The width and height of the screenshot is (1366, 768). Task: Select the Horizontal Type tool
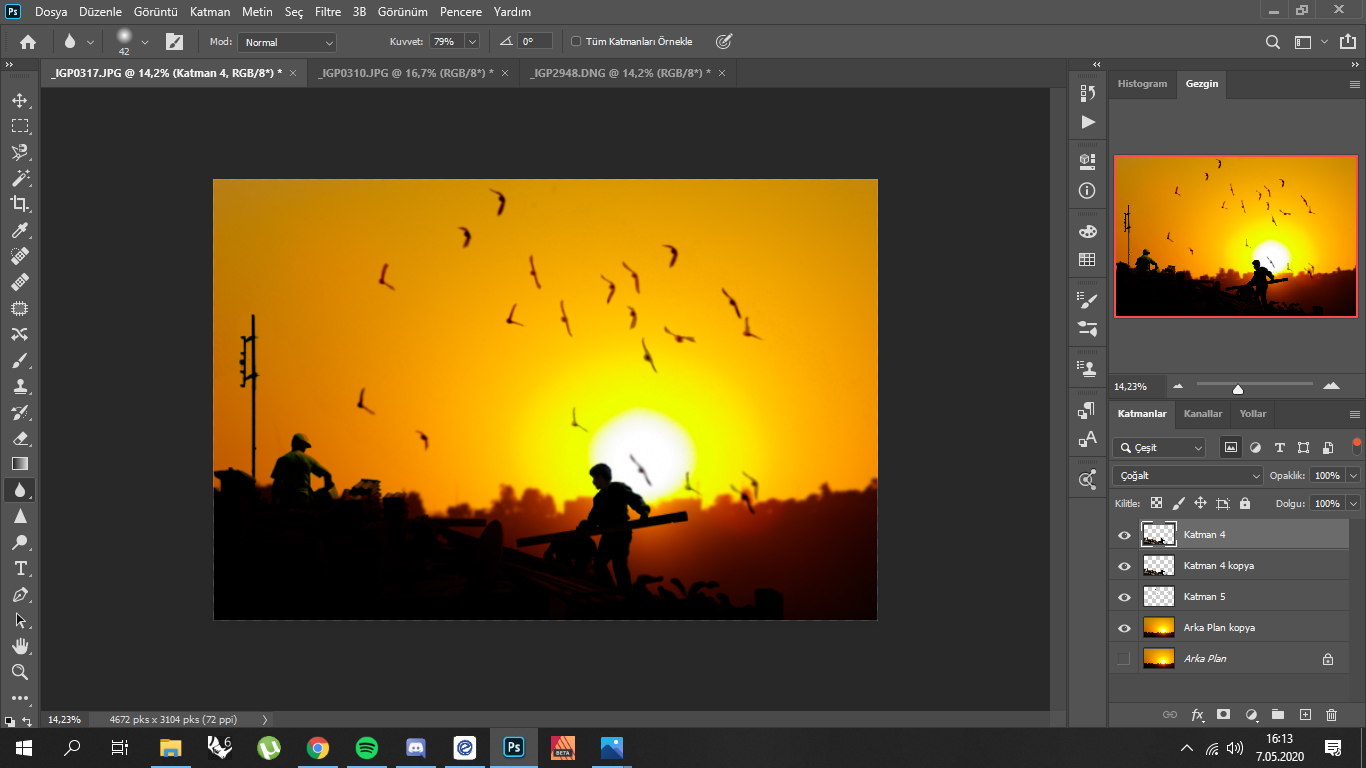tap(20, 568)
